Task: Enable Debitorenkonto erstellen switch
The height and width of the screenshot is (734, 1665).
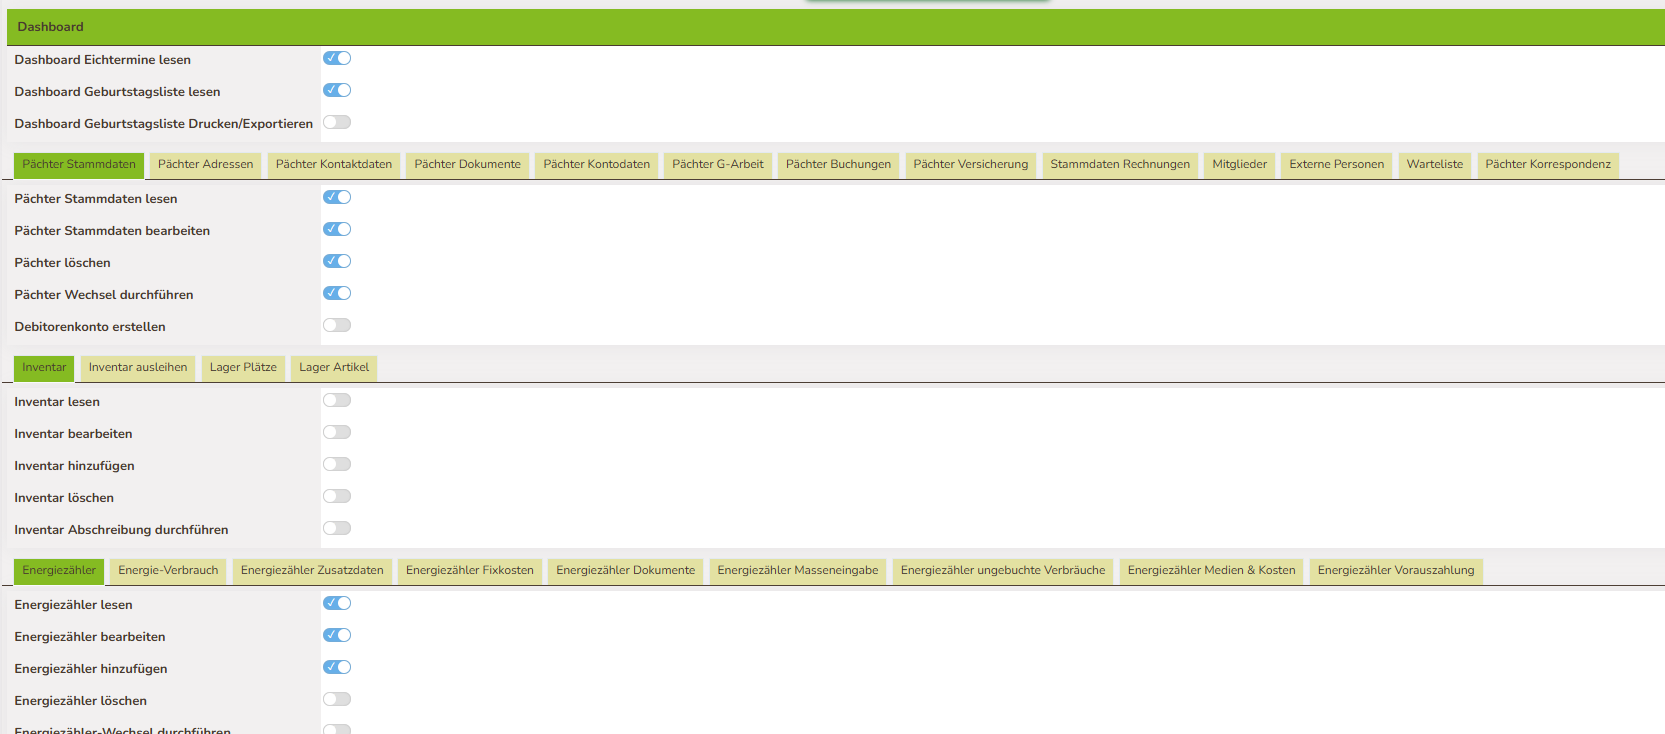Action: [337, 326]
